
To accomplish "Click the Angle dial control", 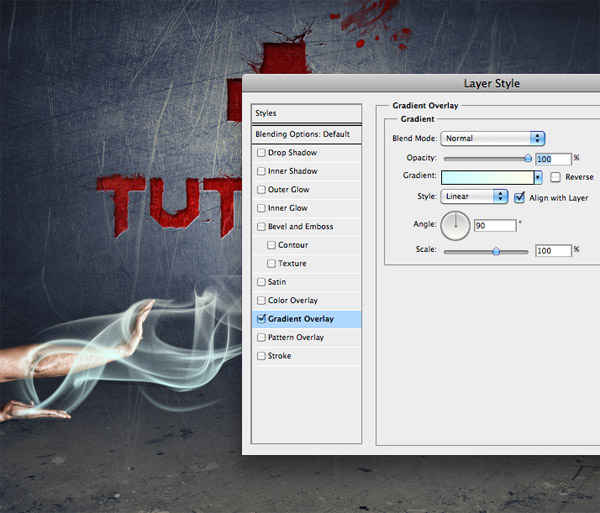I will (x=455, y=226).
